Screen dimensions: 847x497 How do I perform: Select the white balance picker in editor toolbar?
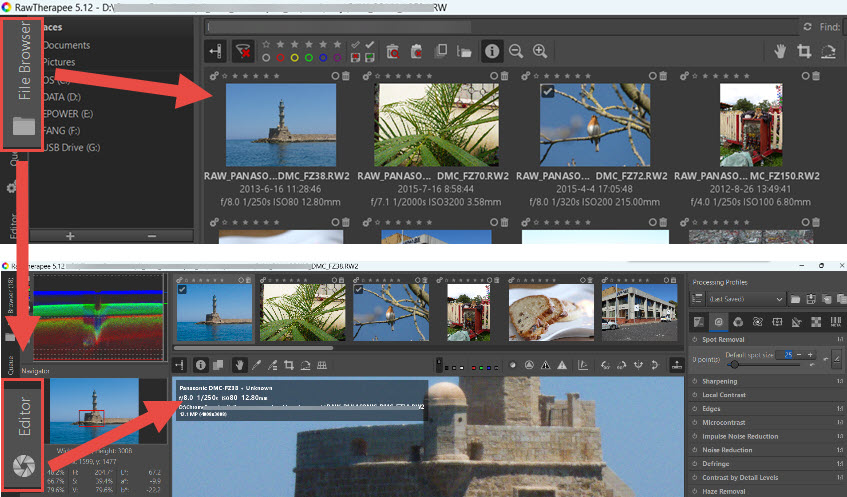click(x=256, y=365)
